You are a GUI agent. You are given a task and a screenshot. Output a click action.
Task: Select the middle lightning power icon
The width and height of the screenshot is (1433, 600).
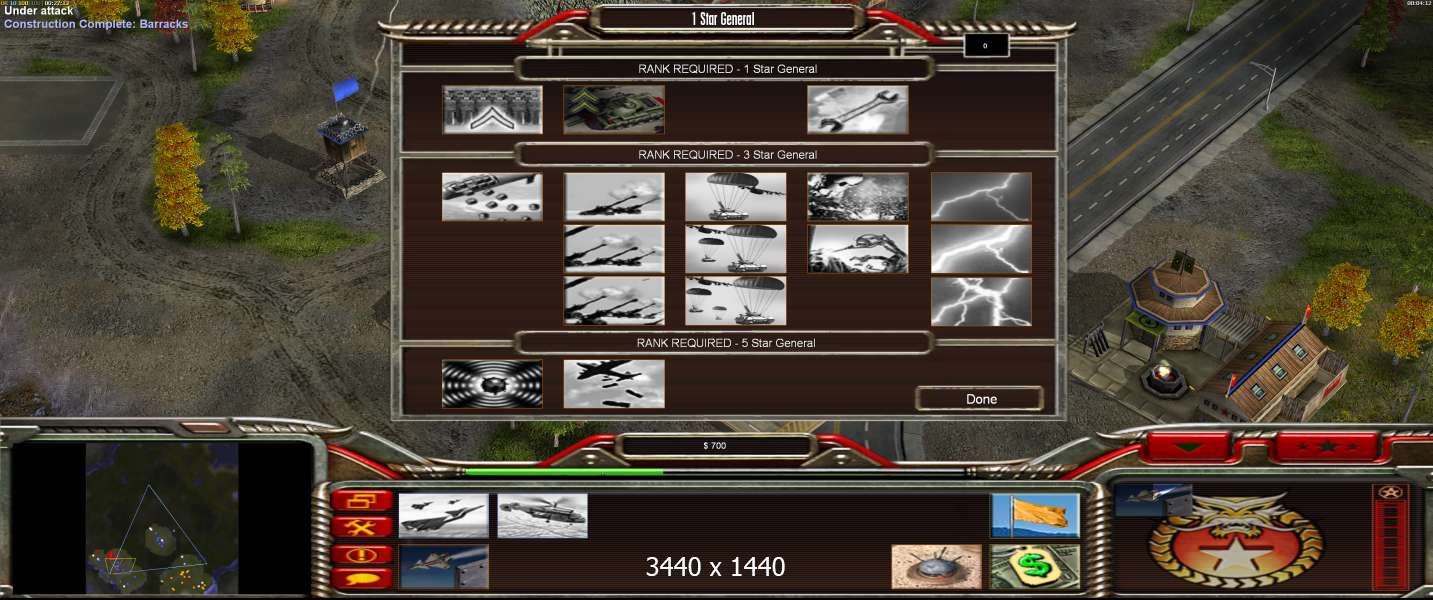tap(981, 249)
